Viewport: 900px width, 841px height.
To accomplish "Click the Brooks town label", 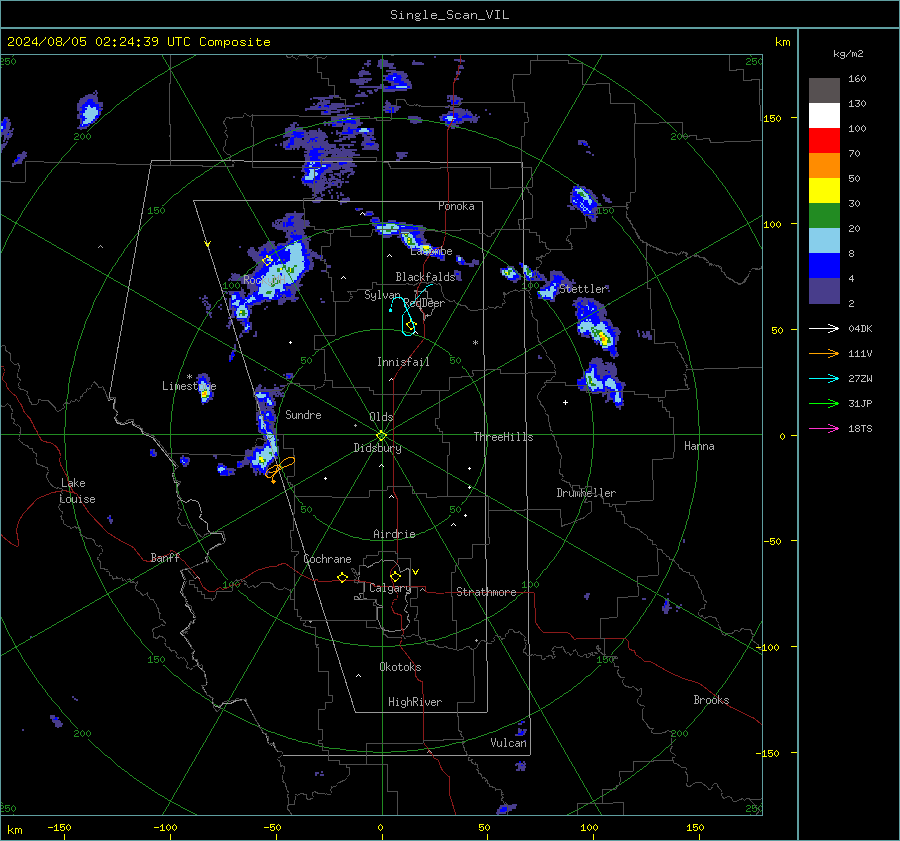I will (x=711, y=700).
